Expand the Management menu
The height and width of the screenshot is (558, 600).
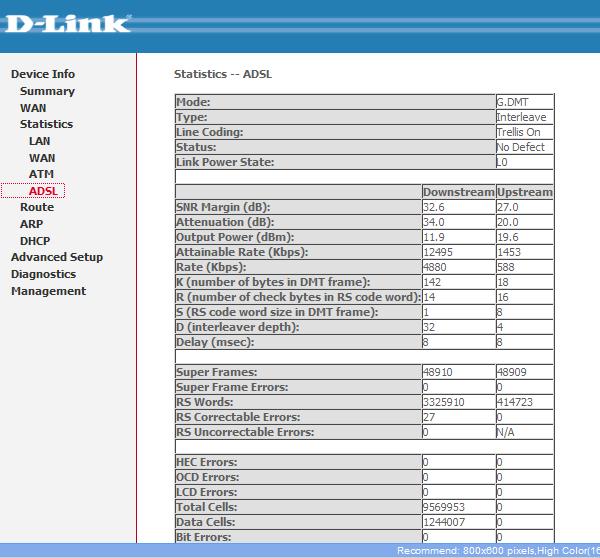[48, 291]
